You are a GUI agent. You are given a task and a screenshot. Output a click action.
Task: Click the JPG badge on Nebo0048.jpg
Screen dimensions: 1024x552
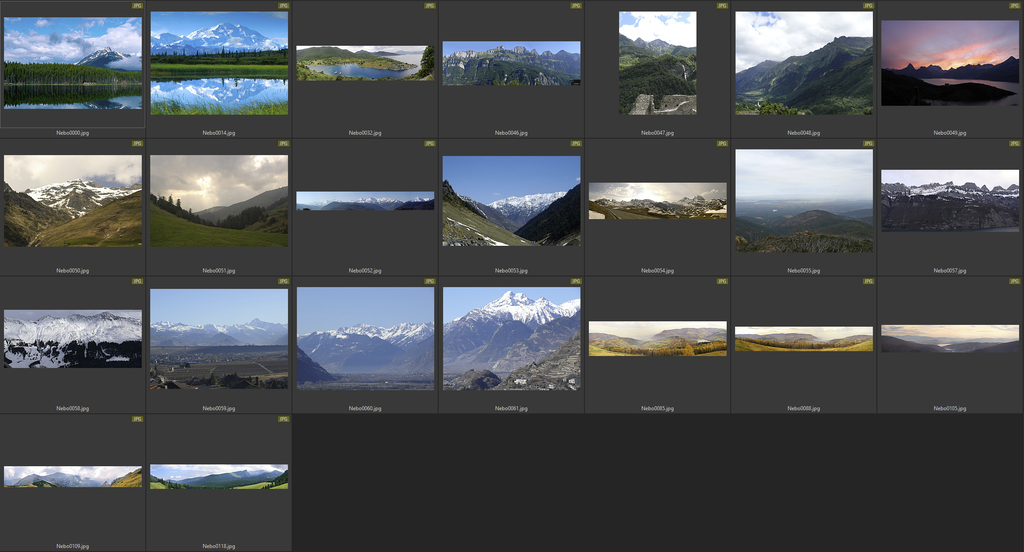[867, 5]
